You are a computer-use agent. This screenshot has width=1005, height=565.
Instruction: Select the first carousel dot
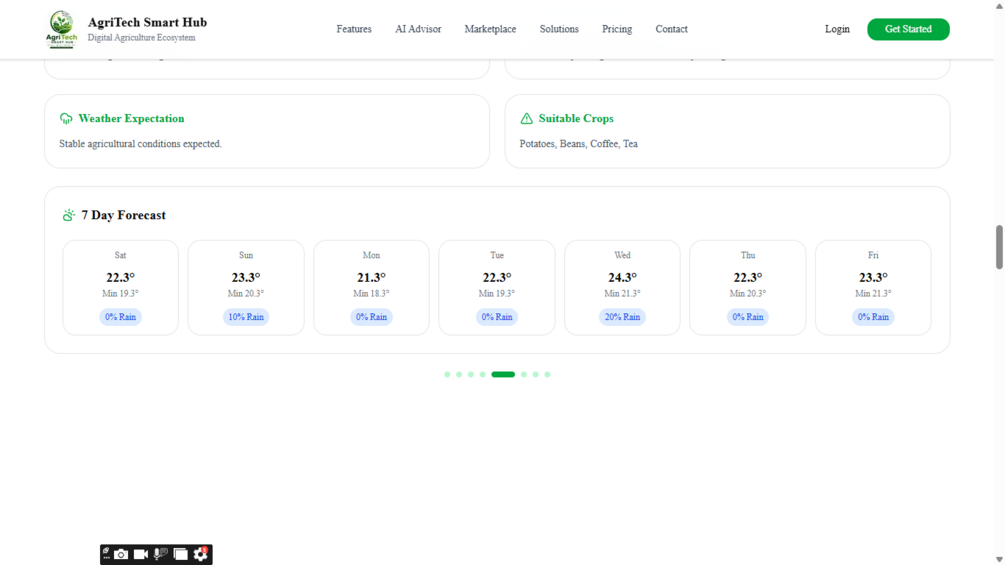pyautogui.click(x=447, y=374)
